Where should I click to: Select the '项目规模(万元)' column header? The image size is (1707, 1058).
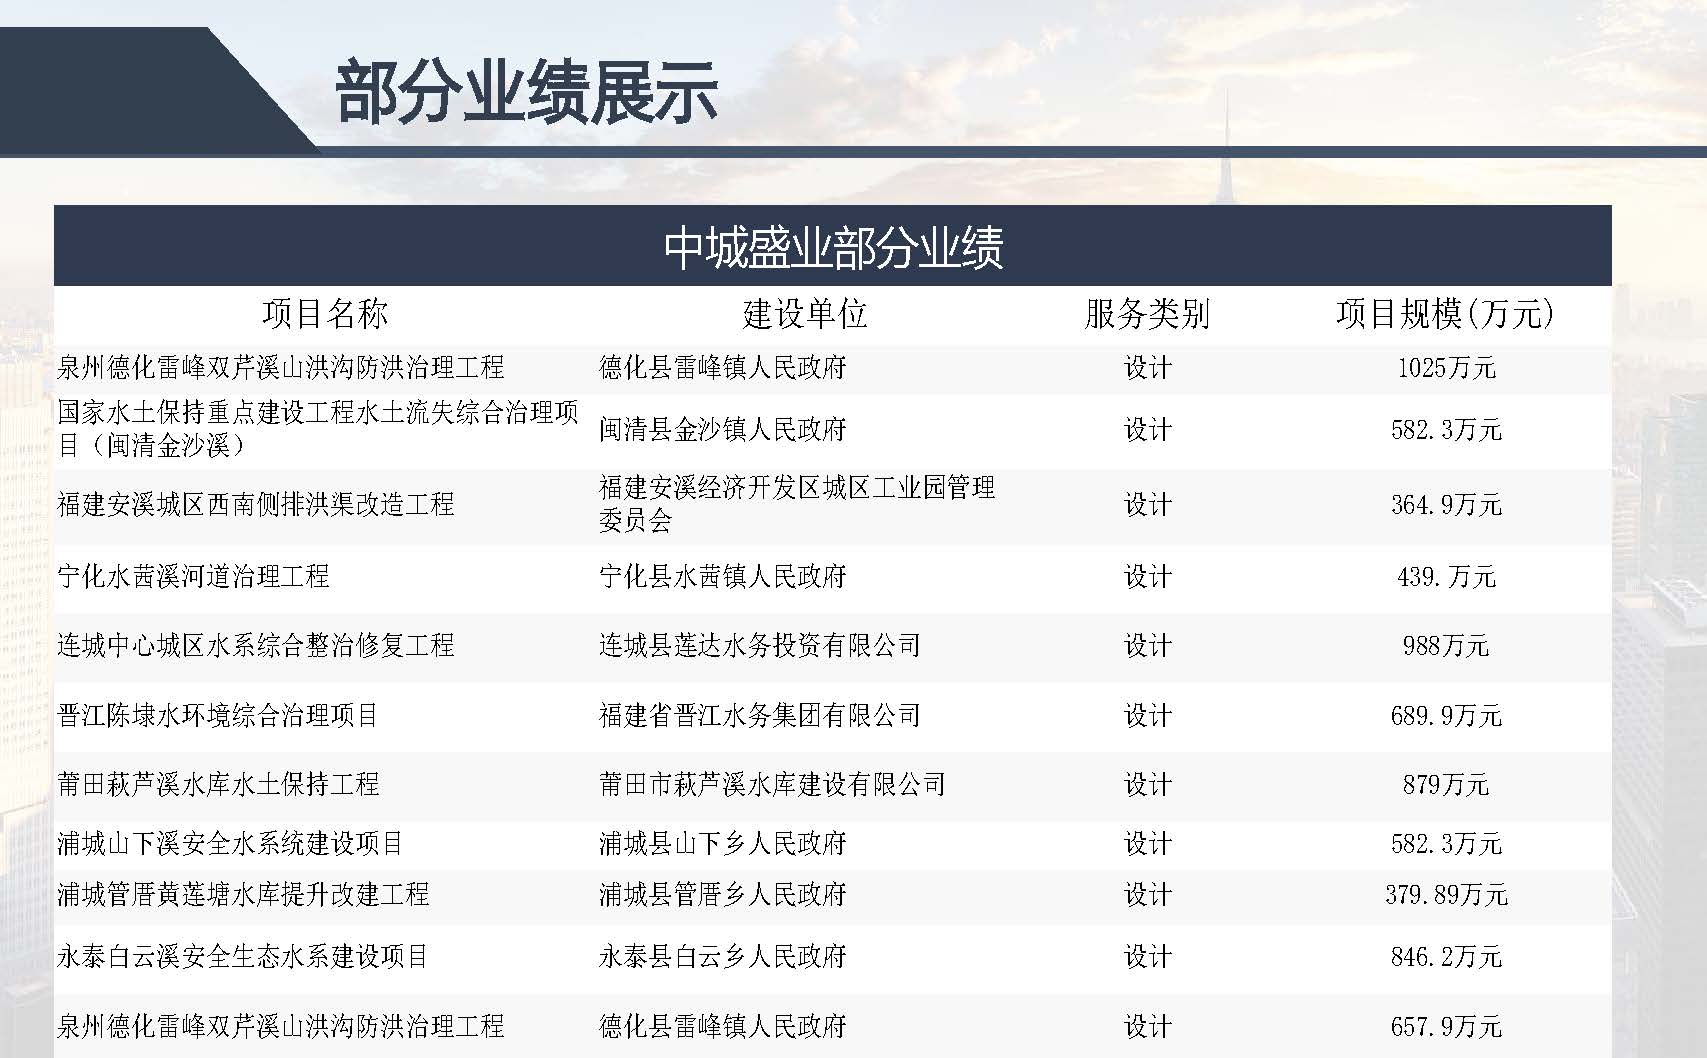[1446, 314]
